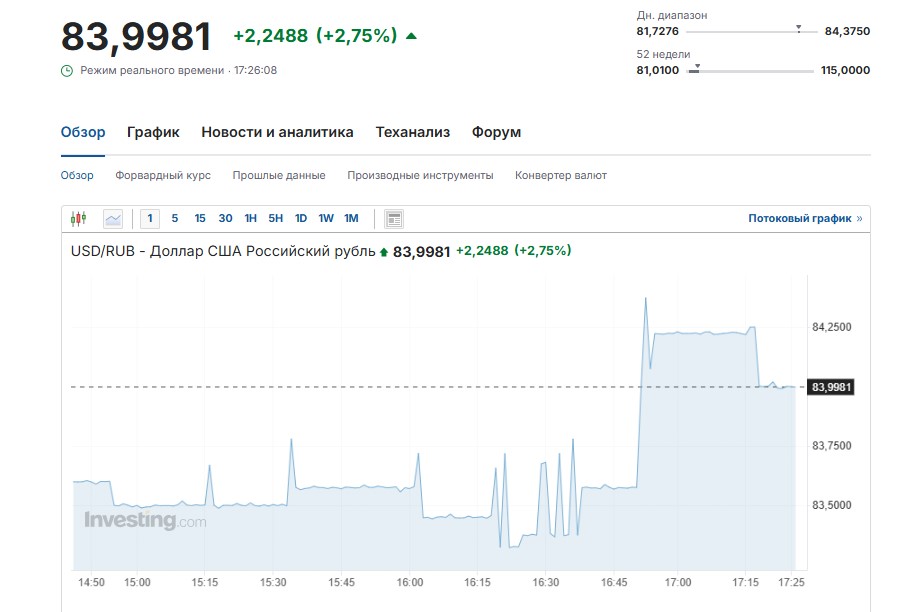Click the 16:00 time axis label
Image resolution: width=899 pixels, height=612 pixels.
pos(410,582)
